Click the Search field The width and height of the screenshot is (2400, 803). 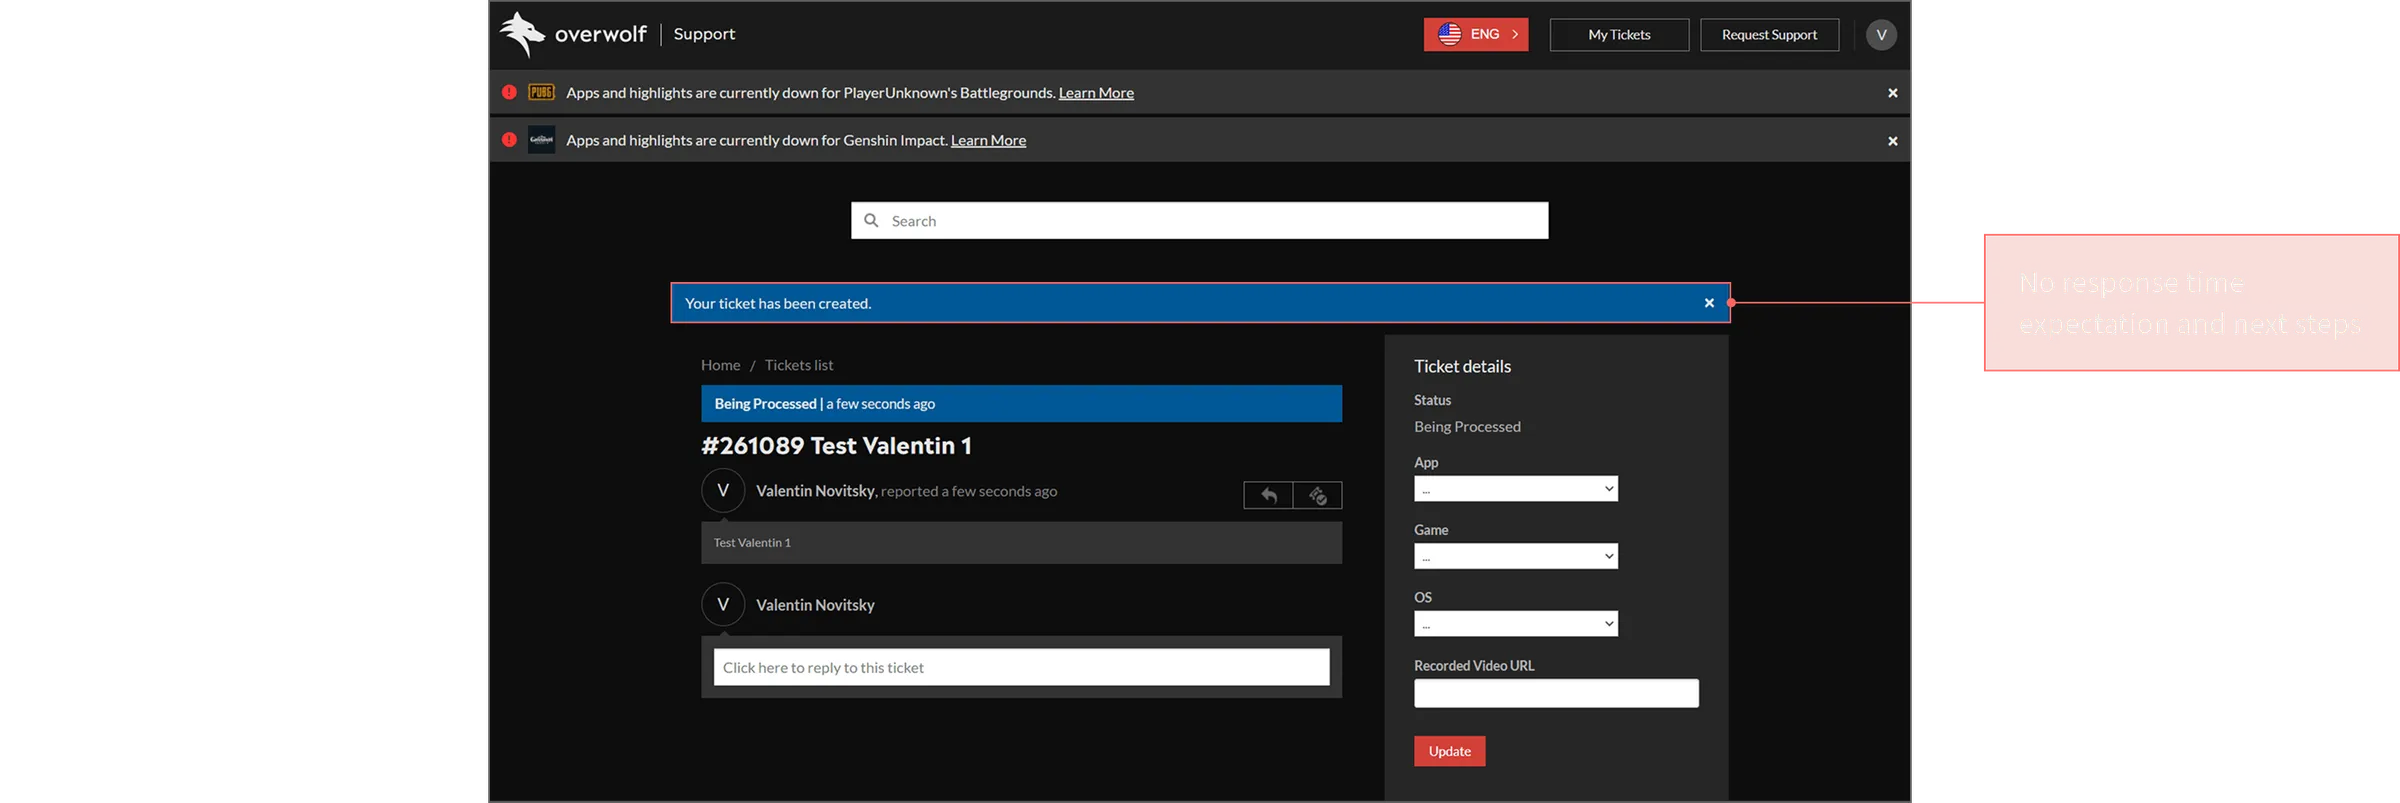click(x=1199, y=220)
